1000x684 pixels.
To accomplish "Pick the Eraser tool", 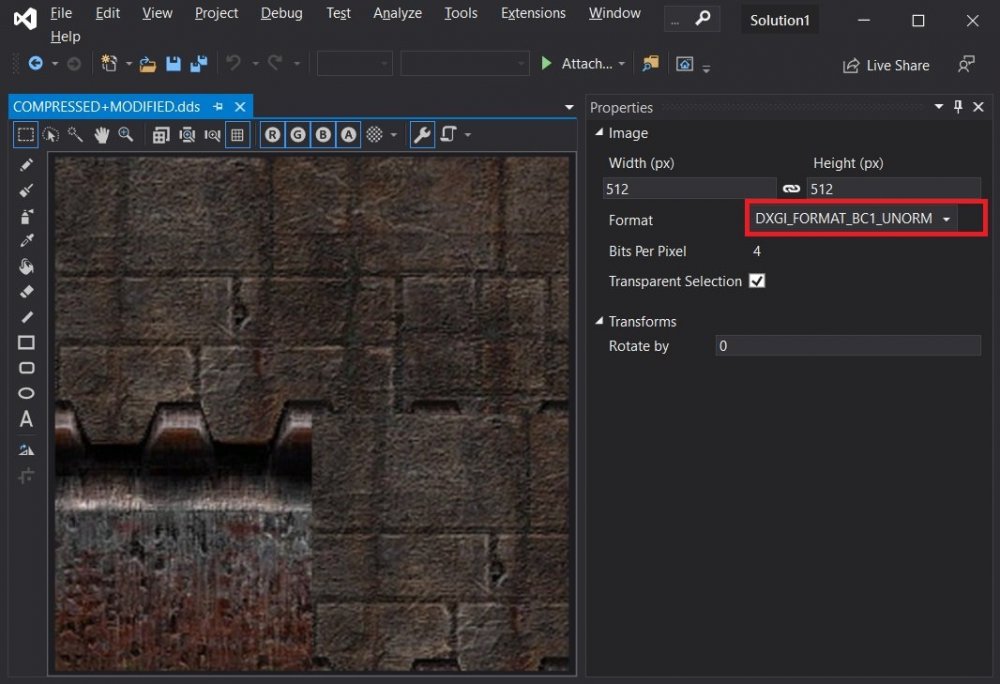I will (27, 291).
